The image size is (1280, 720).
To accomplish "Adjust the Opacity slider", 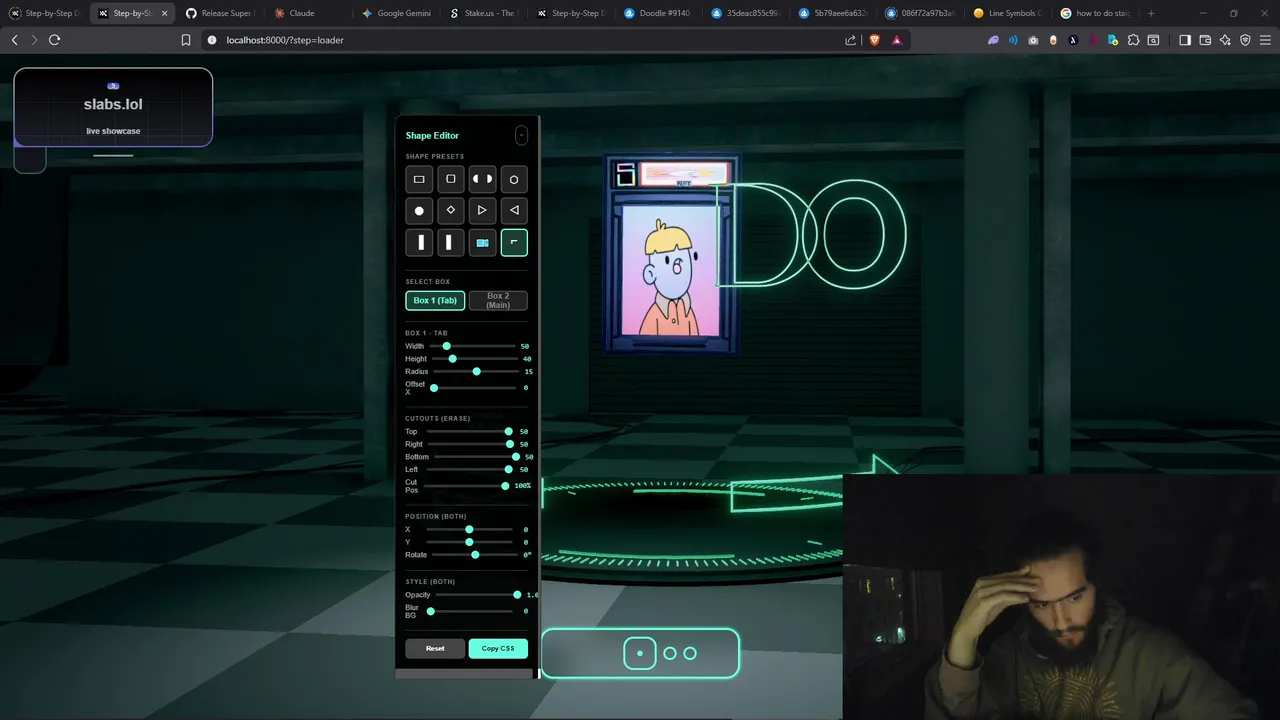I will [478, 595].
